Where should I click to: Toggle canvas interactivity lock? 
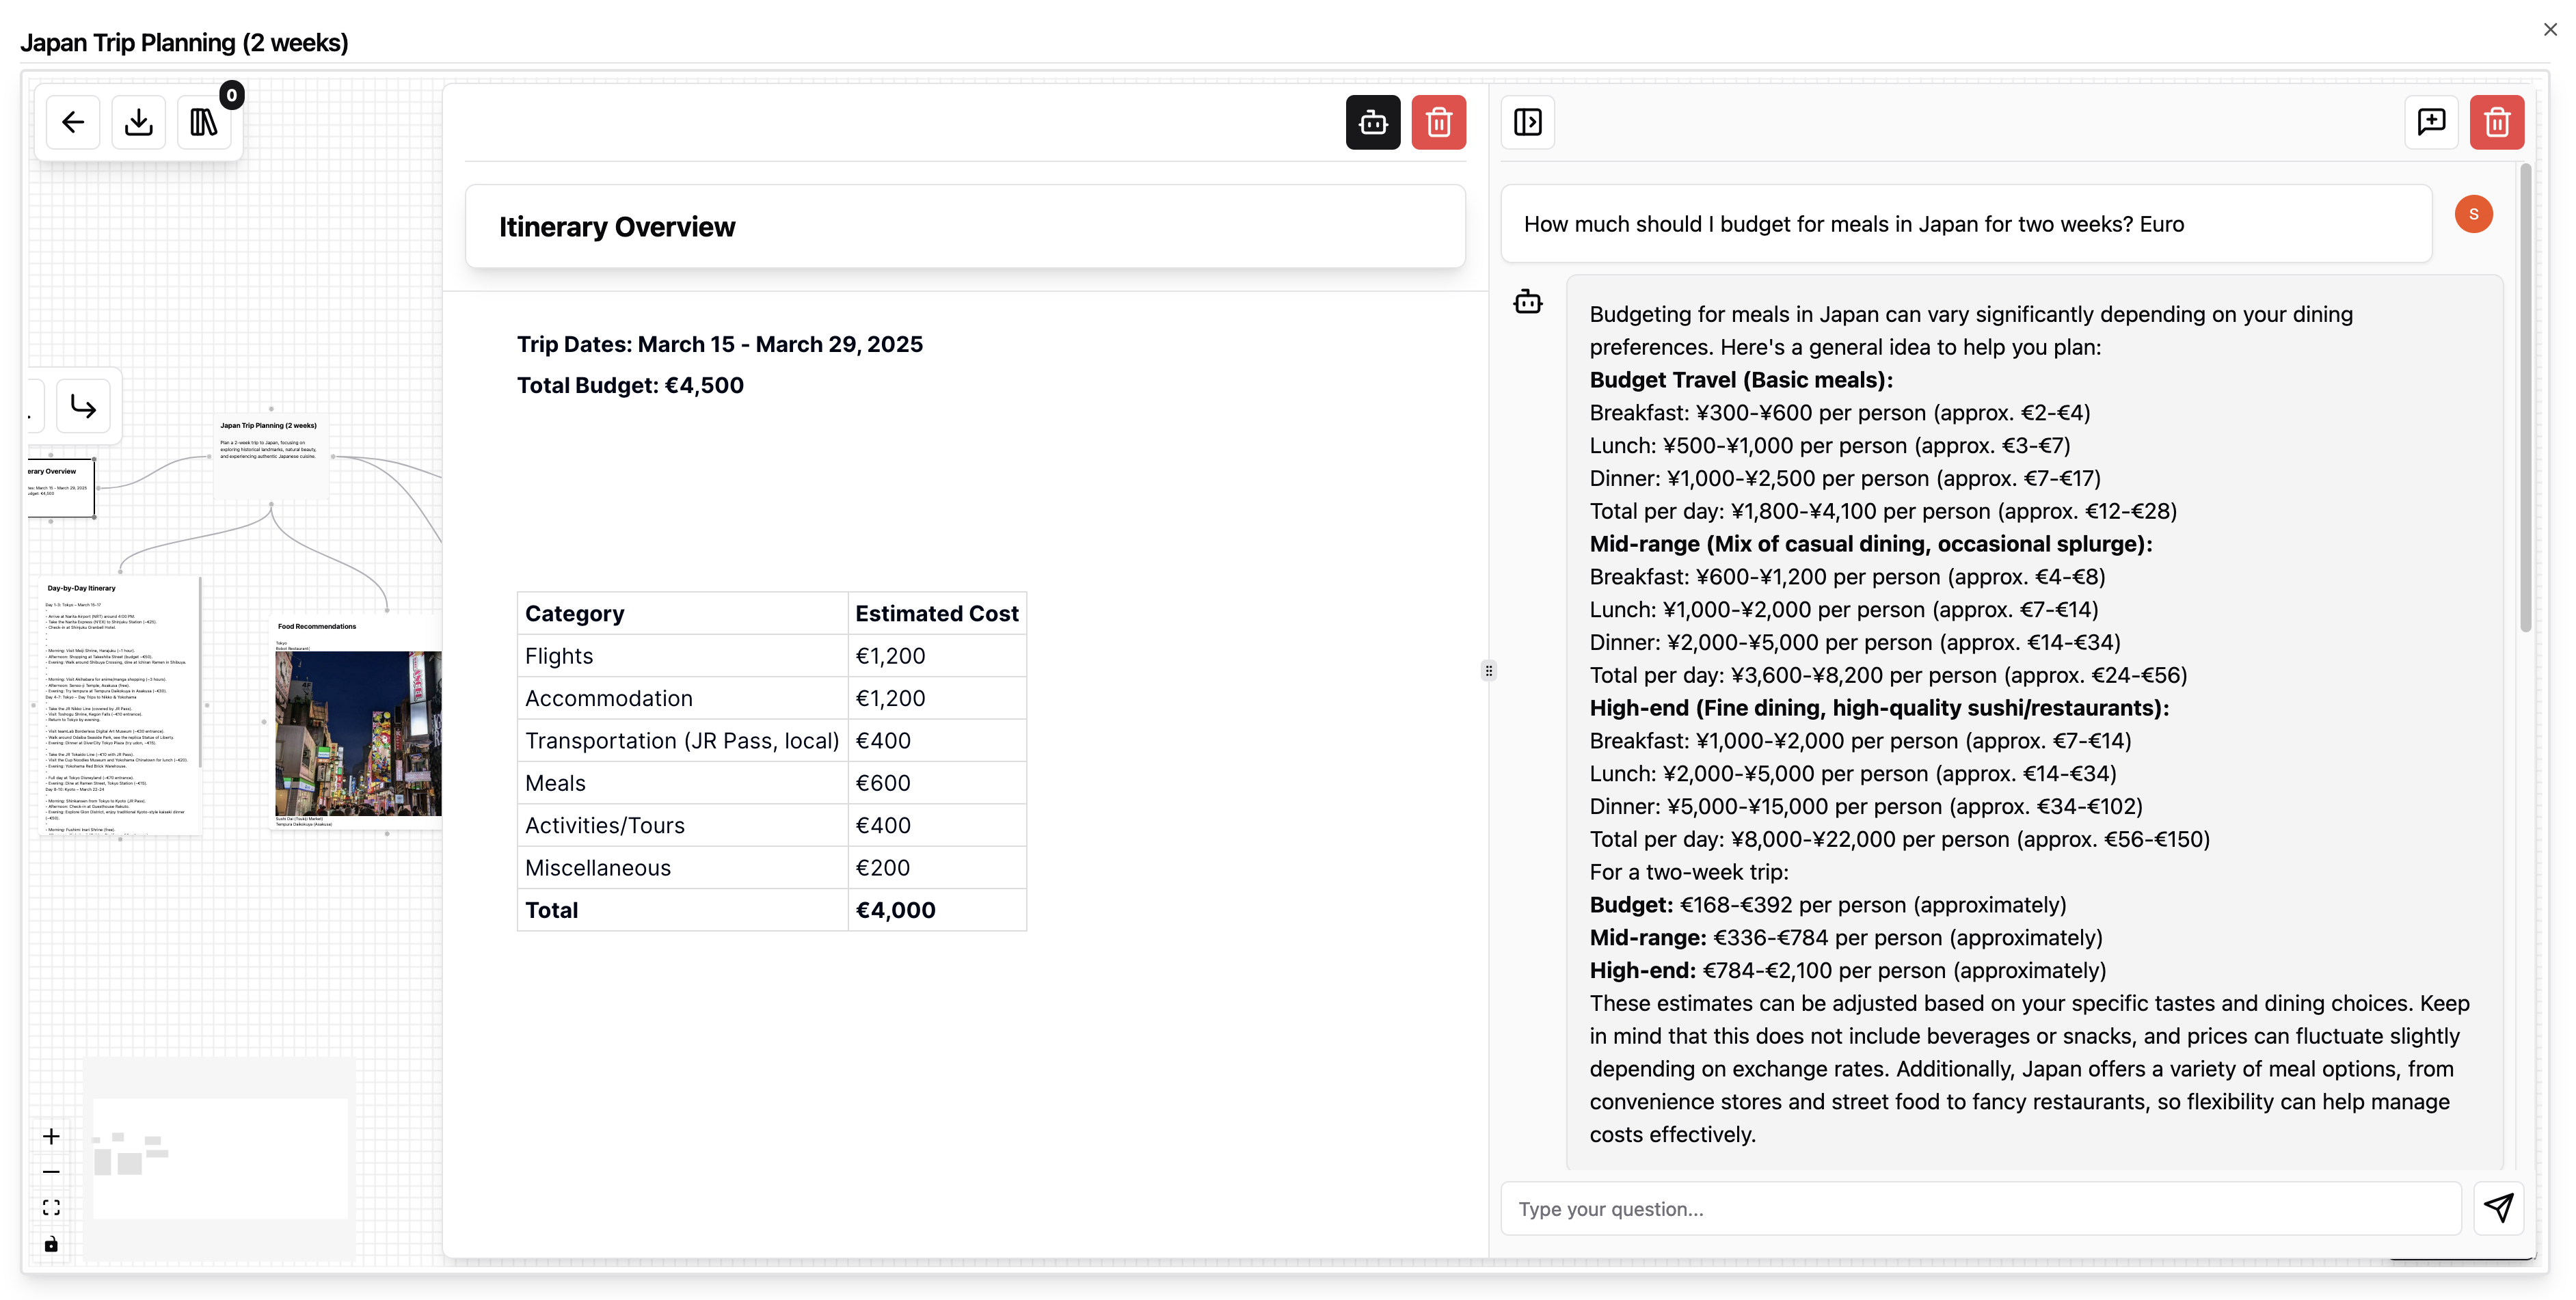51,1244
